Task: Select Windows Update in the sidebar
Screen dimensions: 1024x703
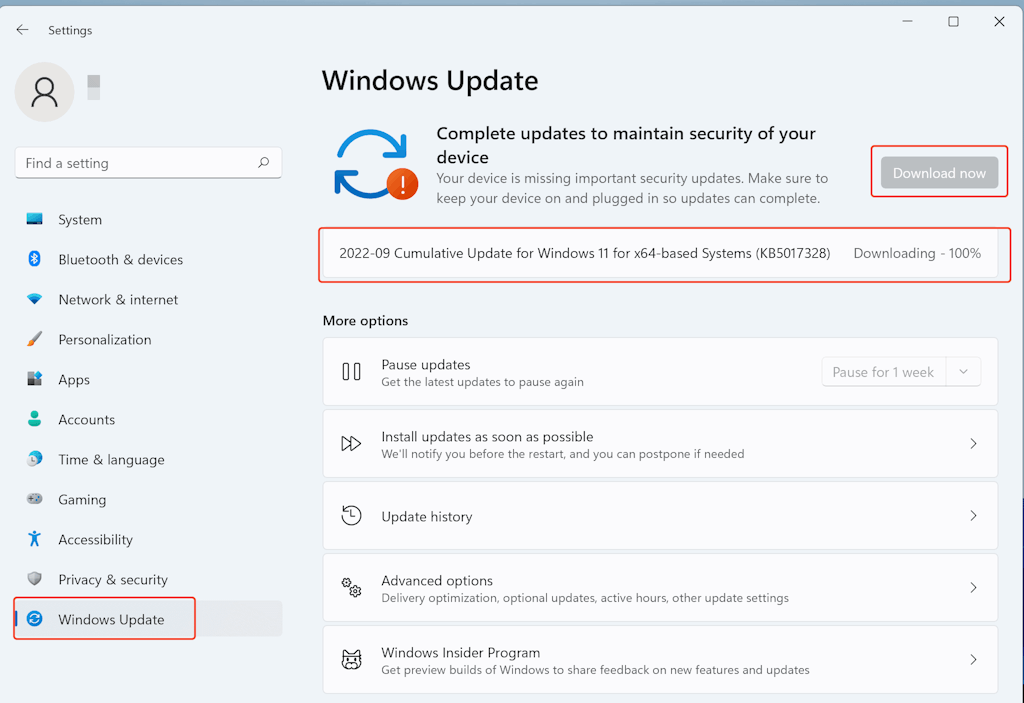Action: (148, 619)
